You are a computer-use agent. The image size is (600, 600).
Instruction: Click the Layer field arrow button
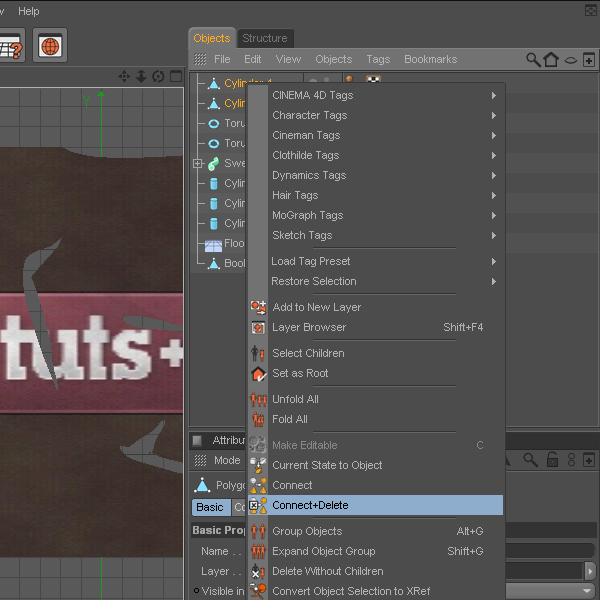pyautogui.click(x=590, y=571)
